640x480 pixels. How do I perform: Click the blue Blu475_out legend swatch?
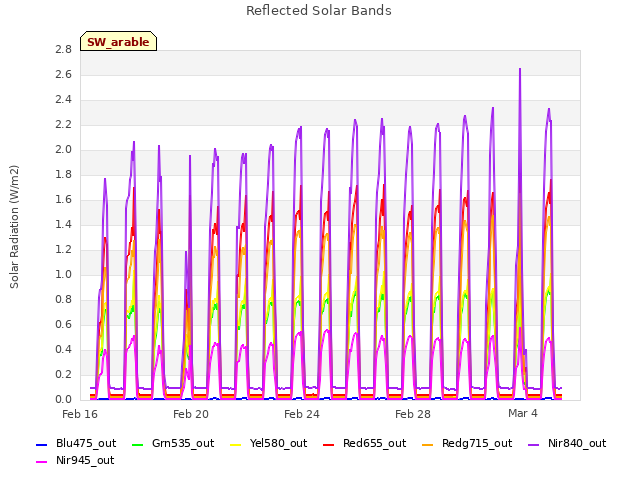(x=42, y=444)
